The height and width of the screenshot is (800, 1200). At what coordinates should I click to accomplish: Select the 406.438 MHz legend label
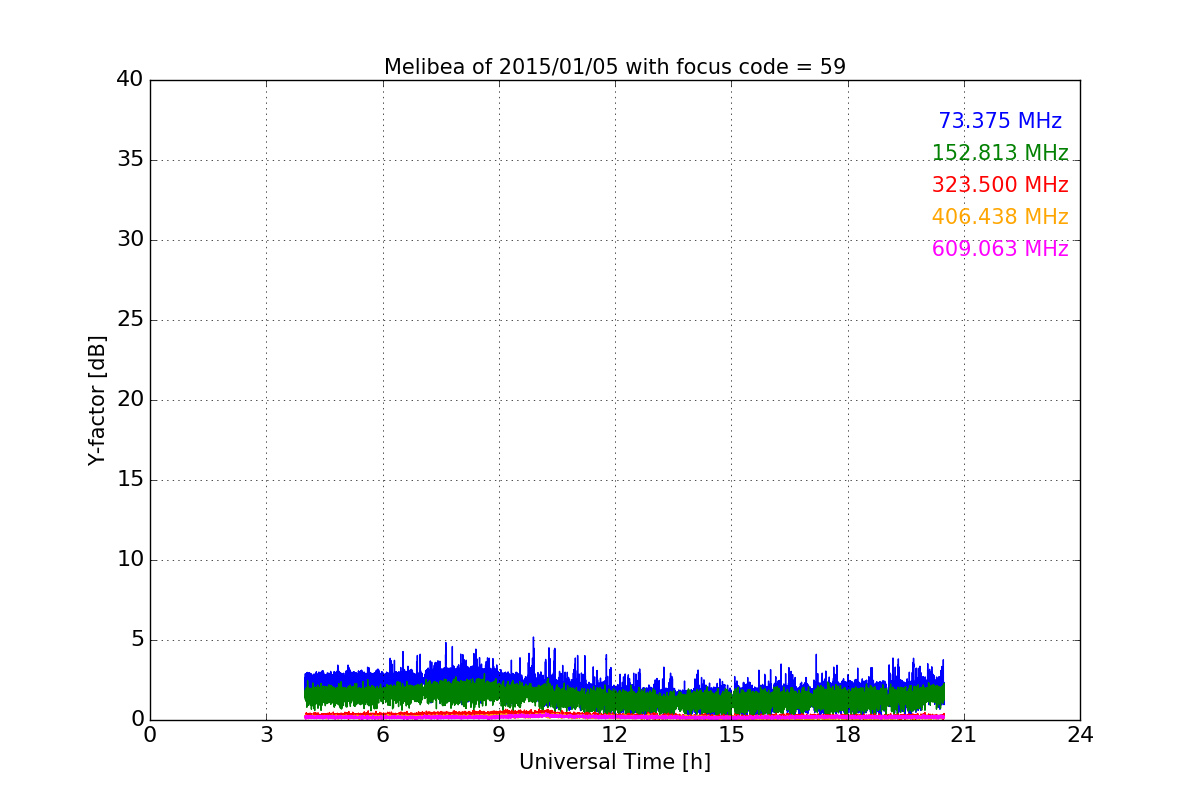click(1000, 217)
